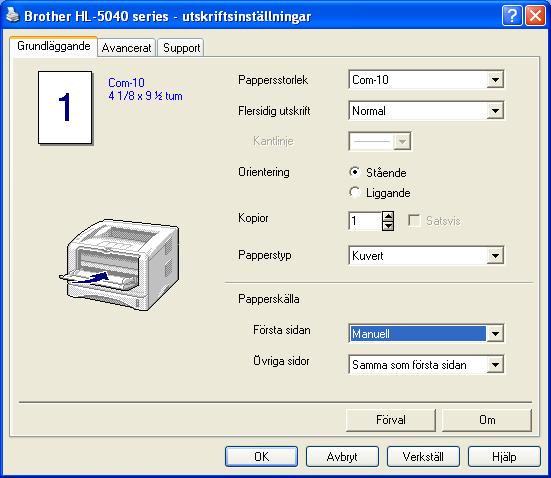Image resolution: width=551 pixels, height=478 pixels.
Task: Open the Avancerat tab
Action: (126, 47)
